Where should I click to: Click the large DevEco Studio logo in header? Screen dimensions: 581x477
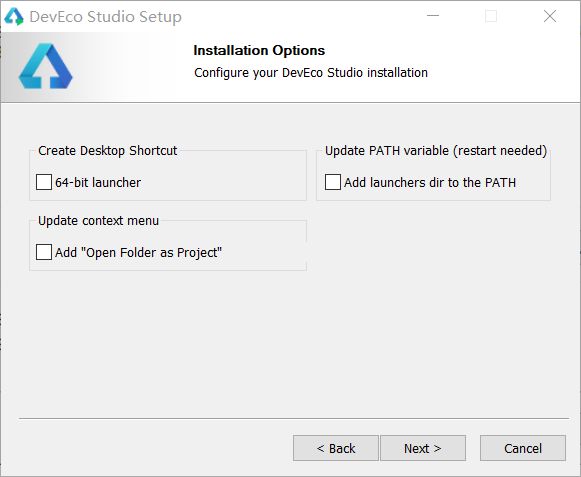click(46, 66)
